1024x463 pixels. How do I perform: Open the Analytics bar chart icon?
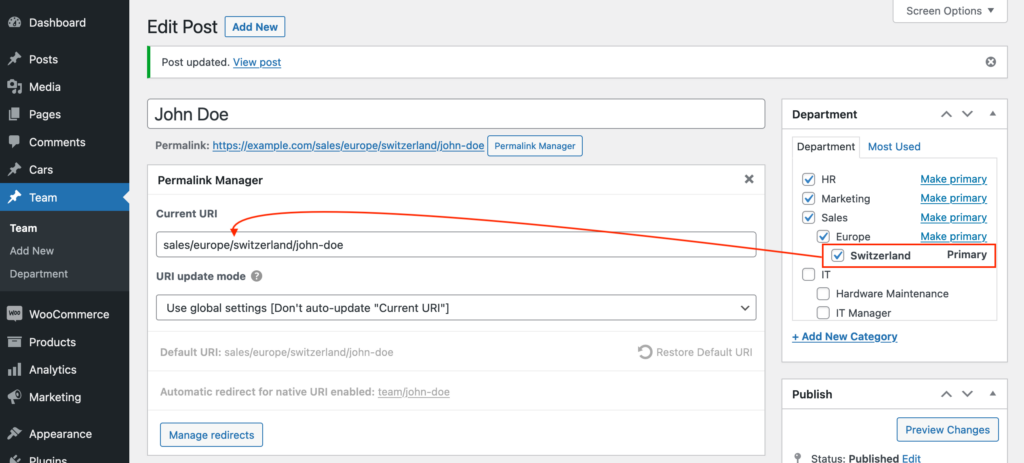pyautogui.click(x=14, y=370)
